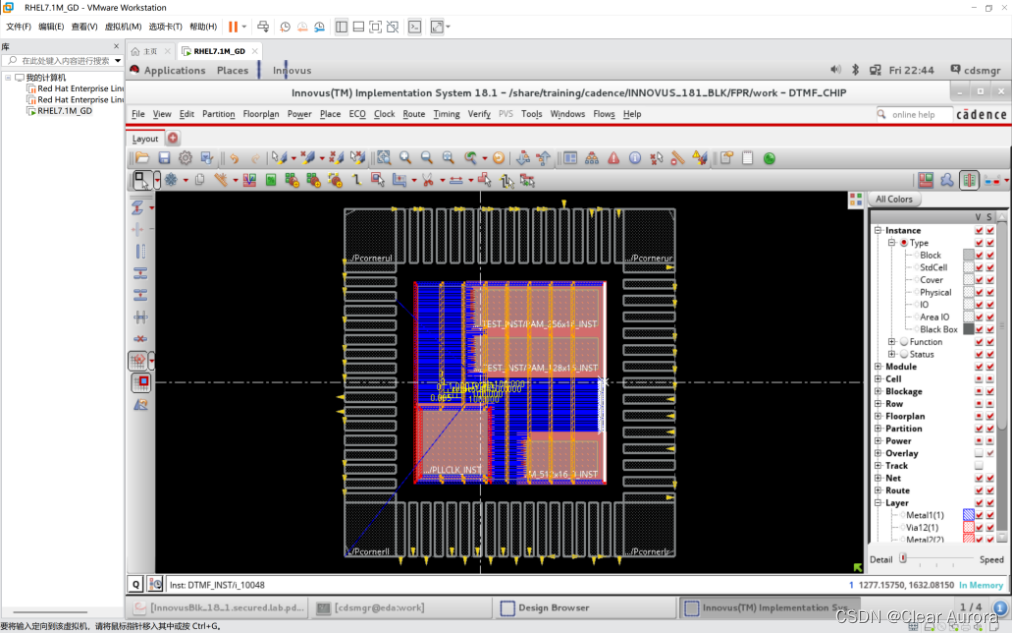Click the Bluetooth icon in top panel
Viewport: 1013px width, 633px height.
855,70
